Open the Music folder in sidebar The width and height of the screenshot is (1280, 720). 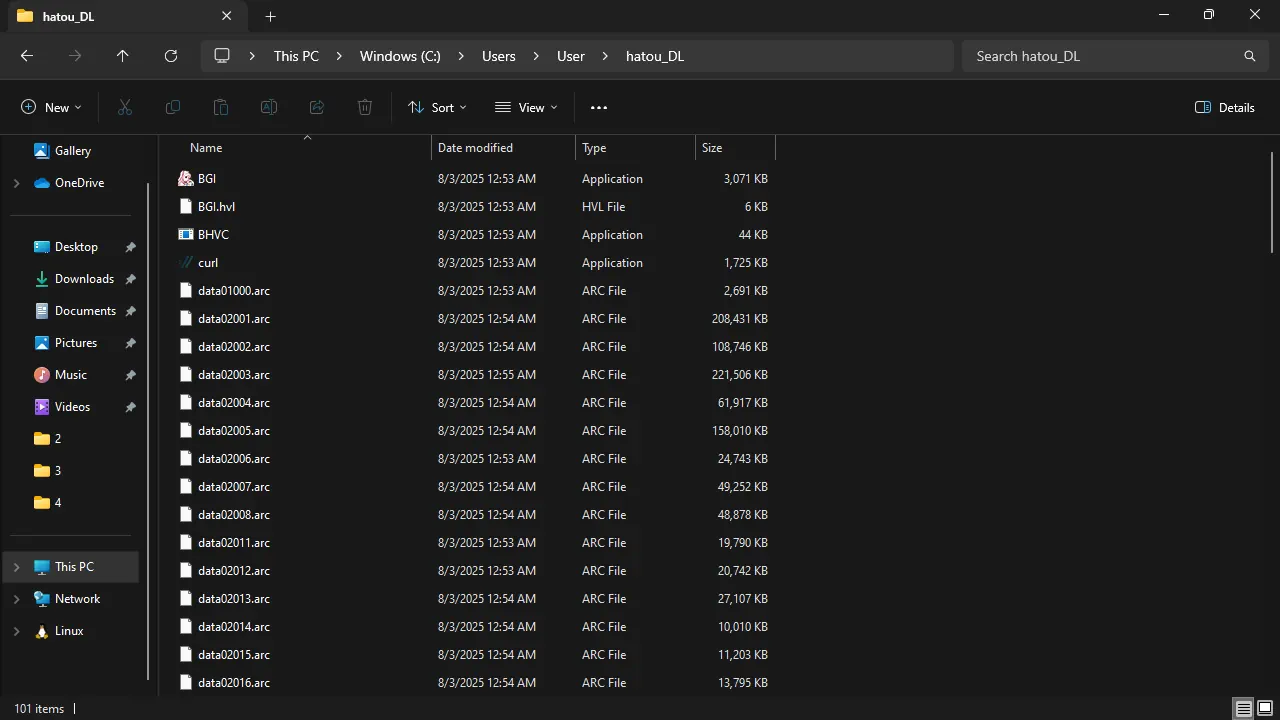coord(70,374)
